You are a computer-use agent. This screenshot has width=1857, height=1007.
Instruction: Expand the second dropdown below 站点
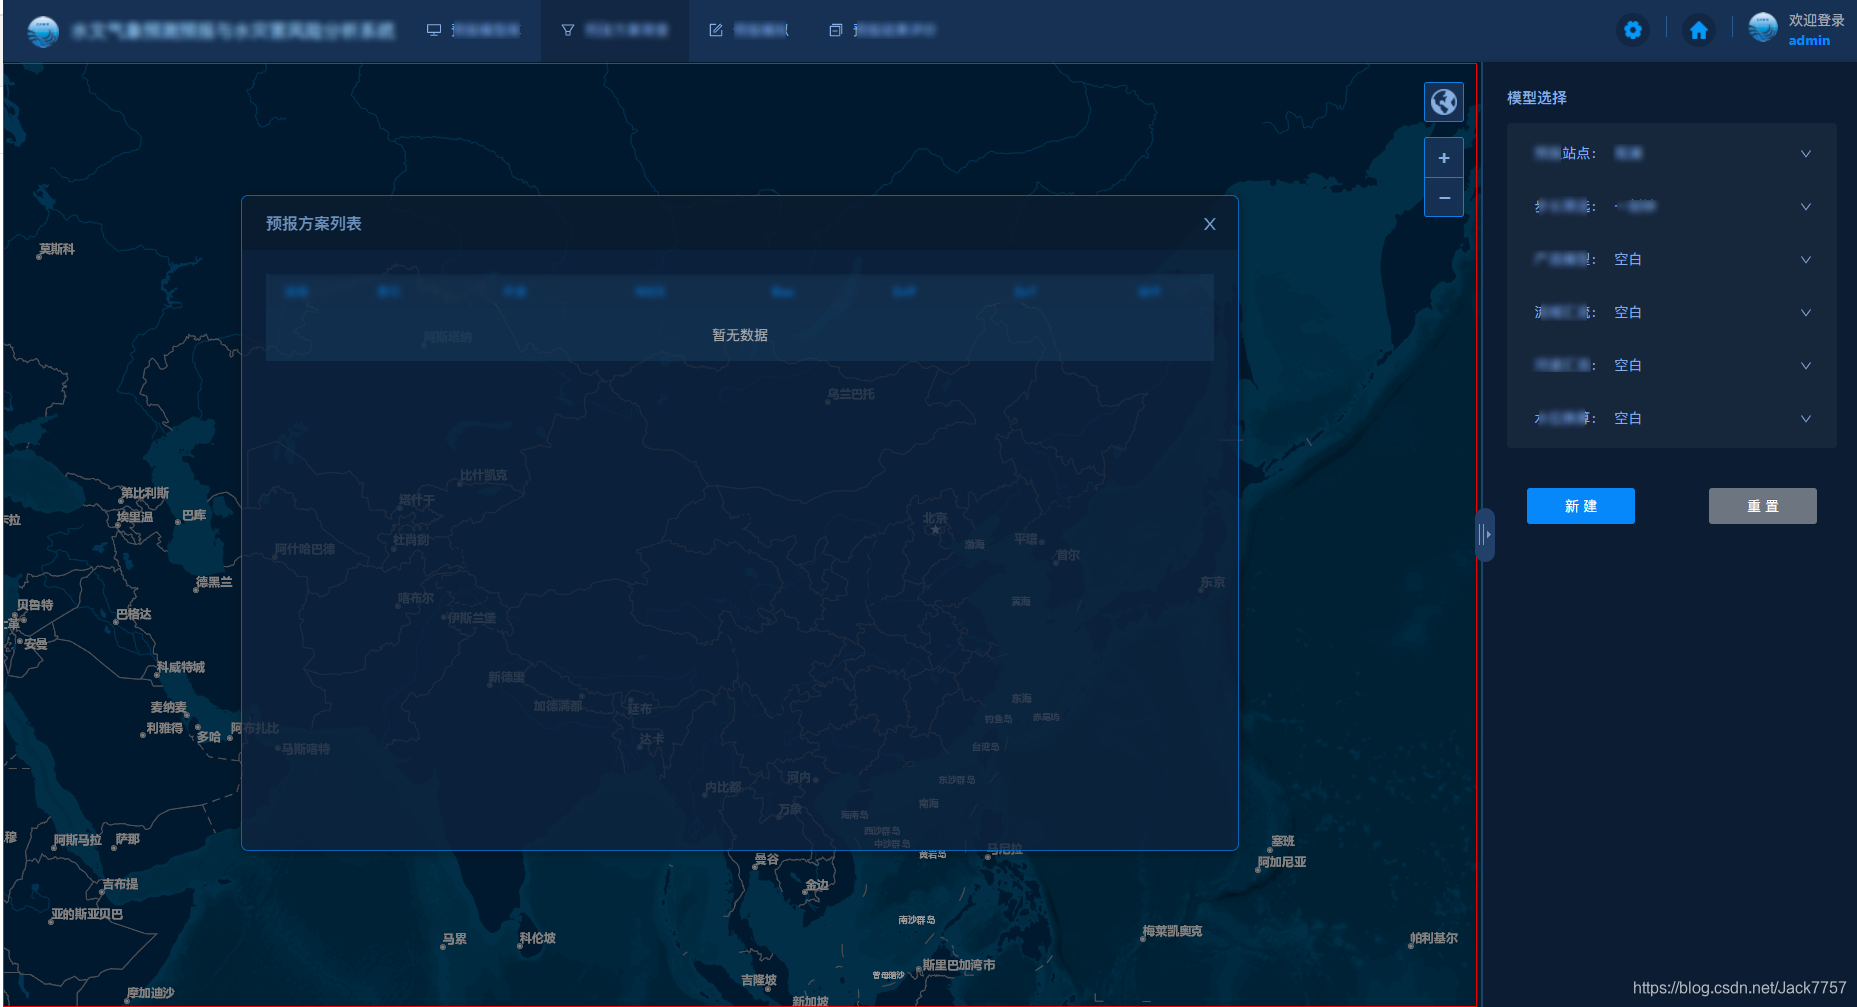[x=1672, y=206]
